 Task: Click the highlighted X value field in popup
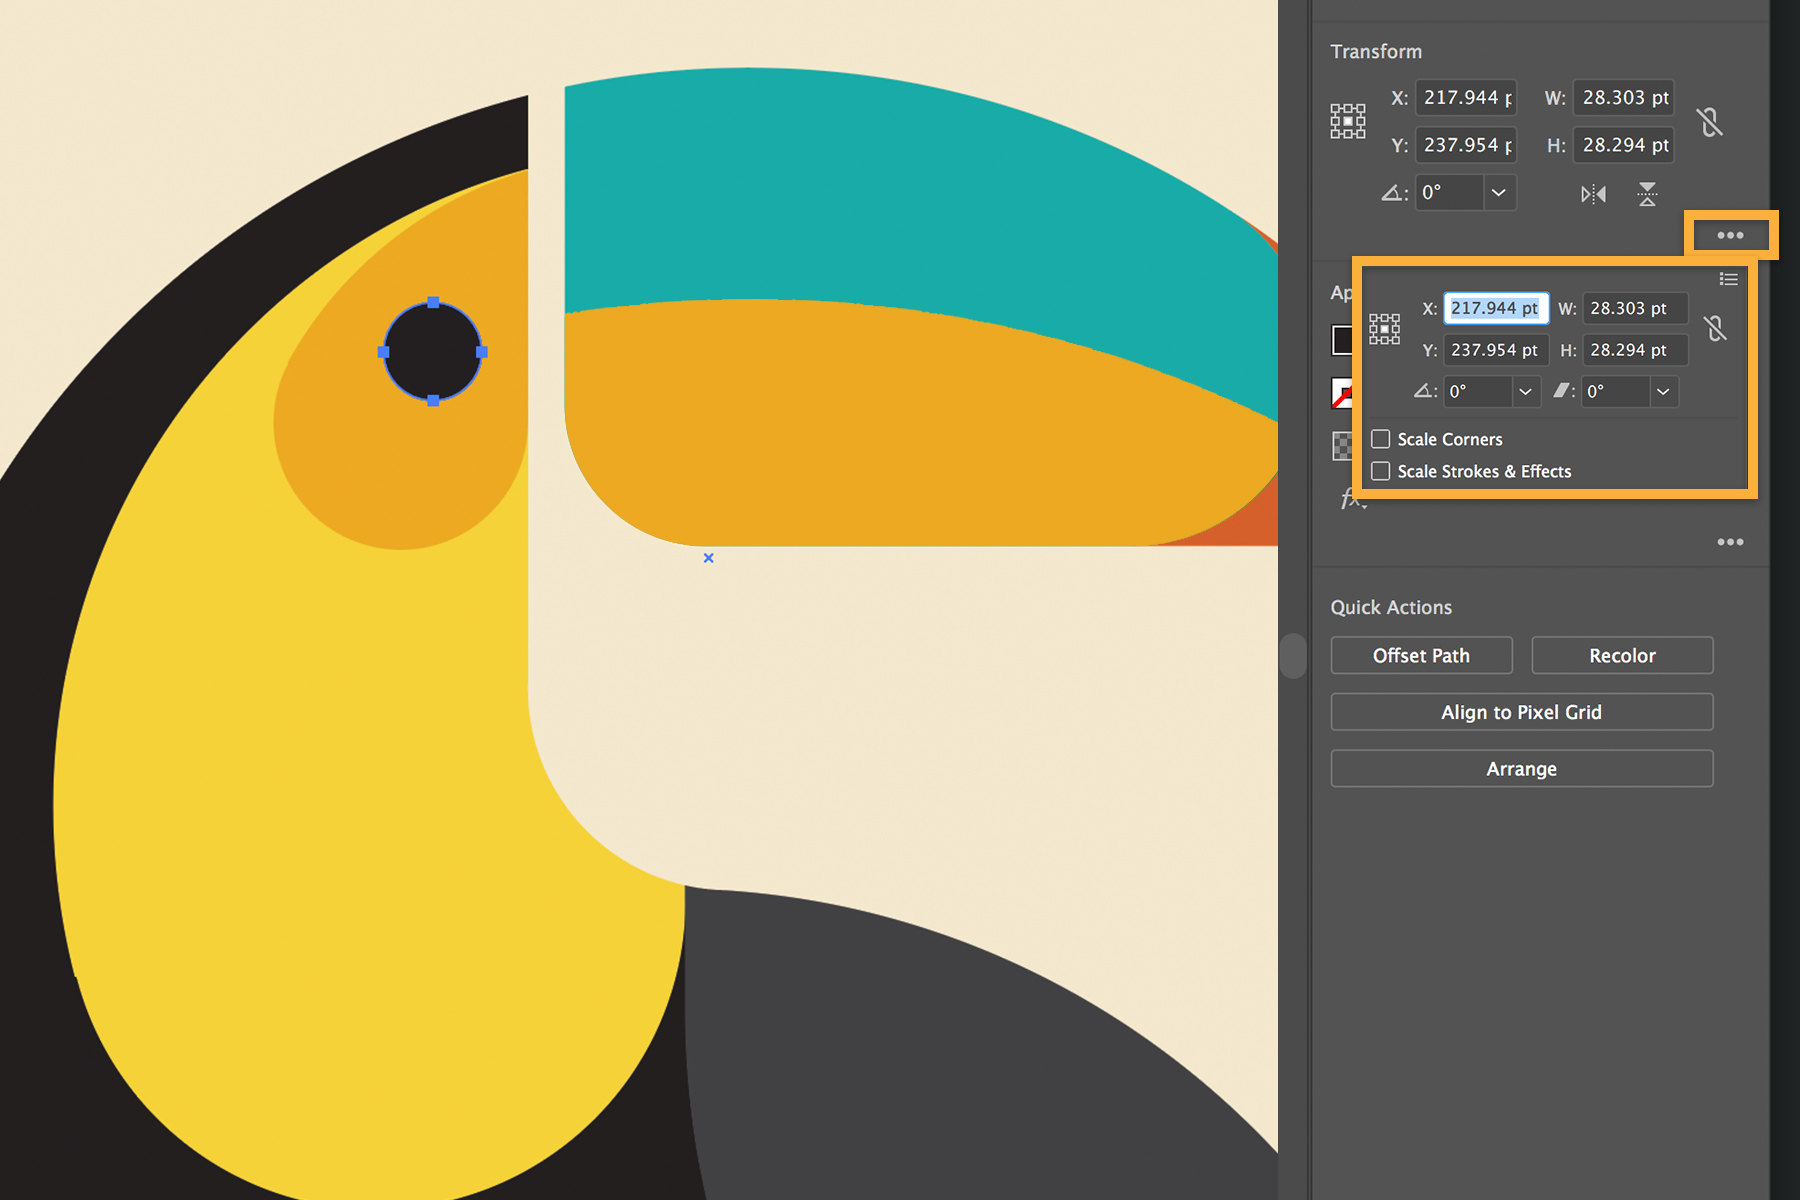[1495, 309]
